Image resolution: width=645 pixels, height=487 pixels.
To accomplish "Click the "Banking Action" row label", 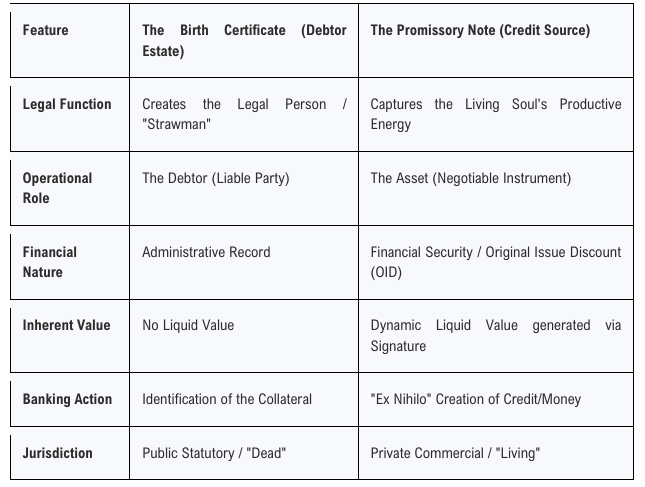I will coord(67,399).
